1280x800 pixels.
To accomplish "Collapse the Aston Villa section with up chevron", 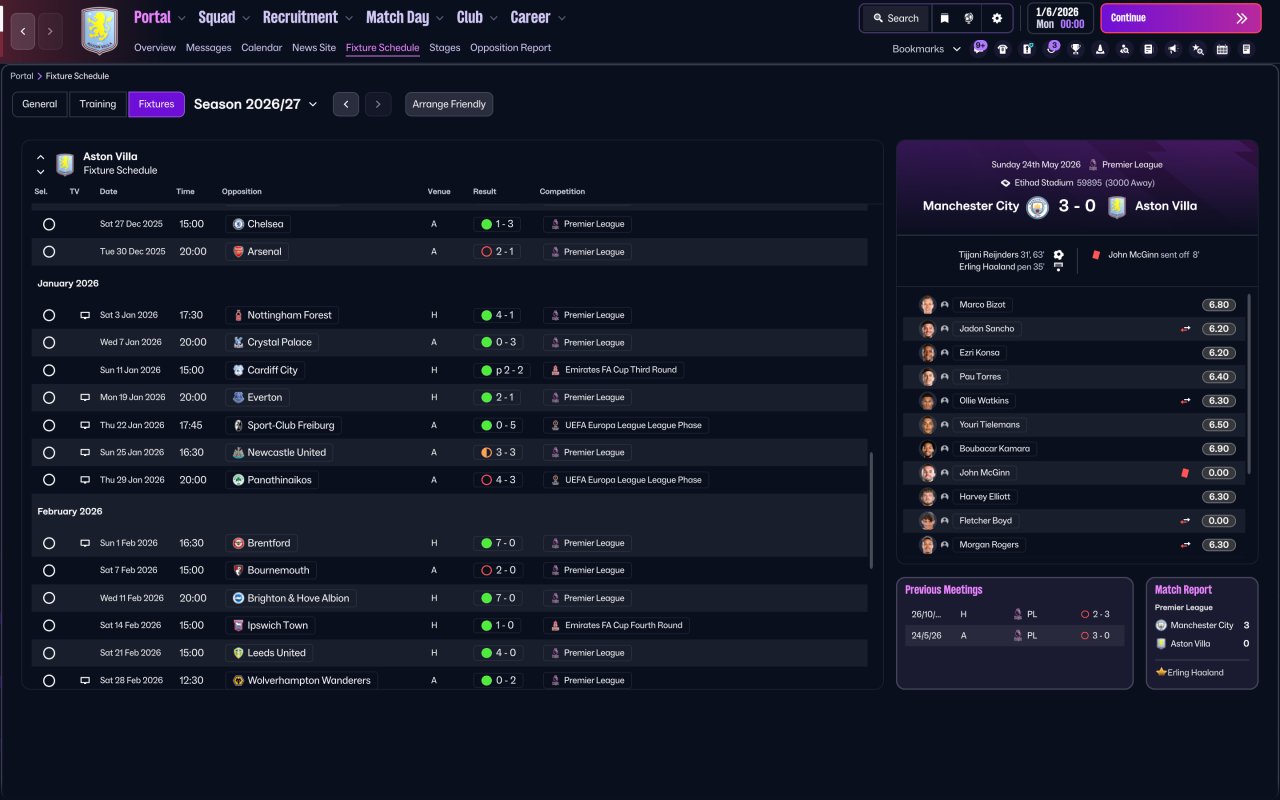I will coord(41,157).
